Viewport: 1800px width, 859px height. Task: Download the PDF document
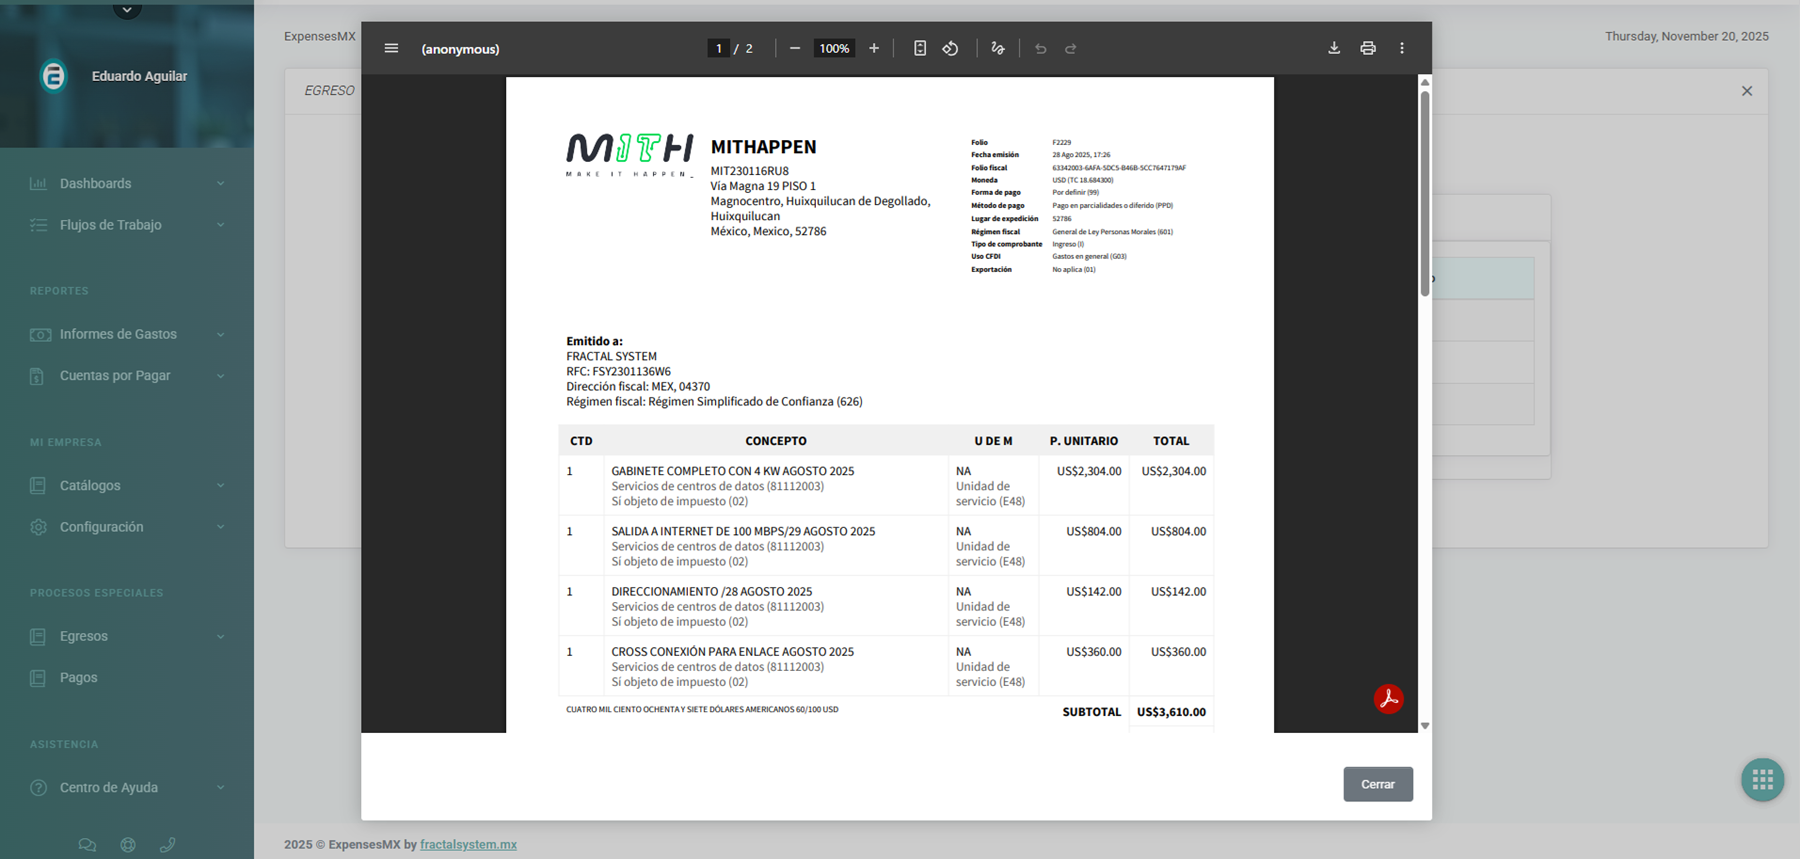point(1334,48)
